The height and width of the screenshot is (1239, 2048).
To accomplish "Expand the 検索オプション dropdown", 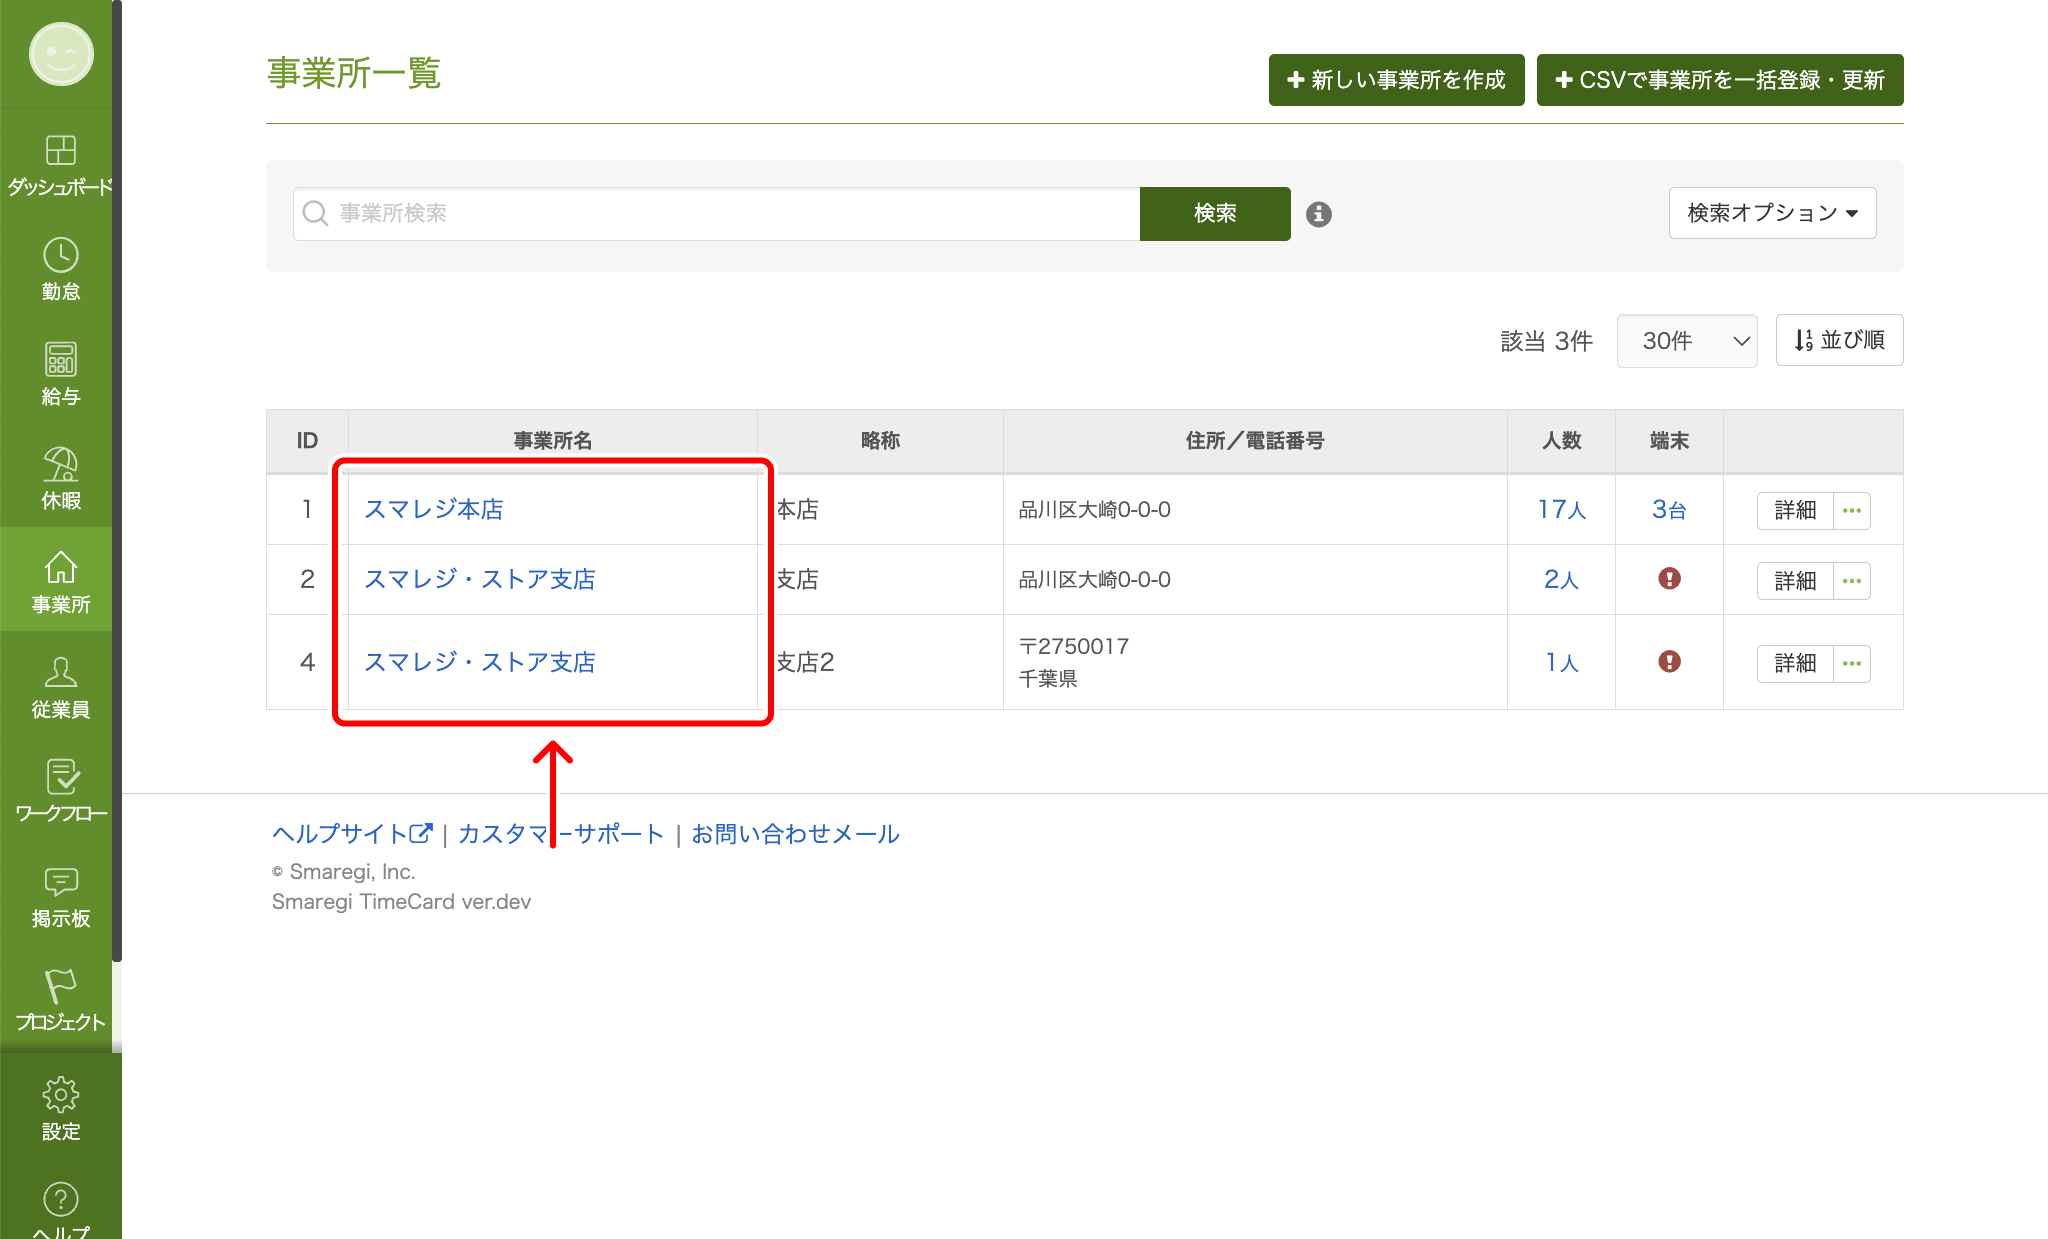I will (1772, 213).
